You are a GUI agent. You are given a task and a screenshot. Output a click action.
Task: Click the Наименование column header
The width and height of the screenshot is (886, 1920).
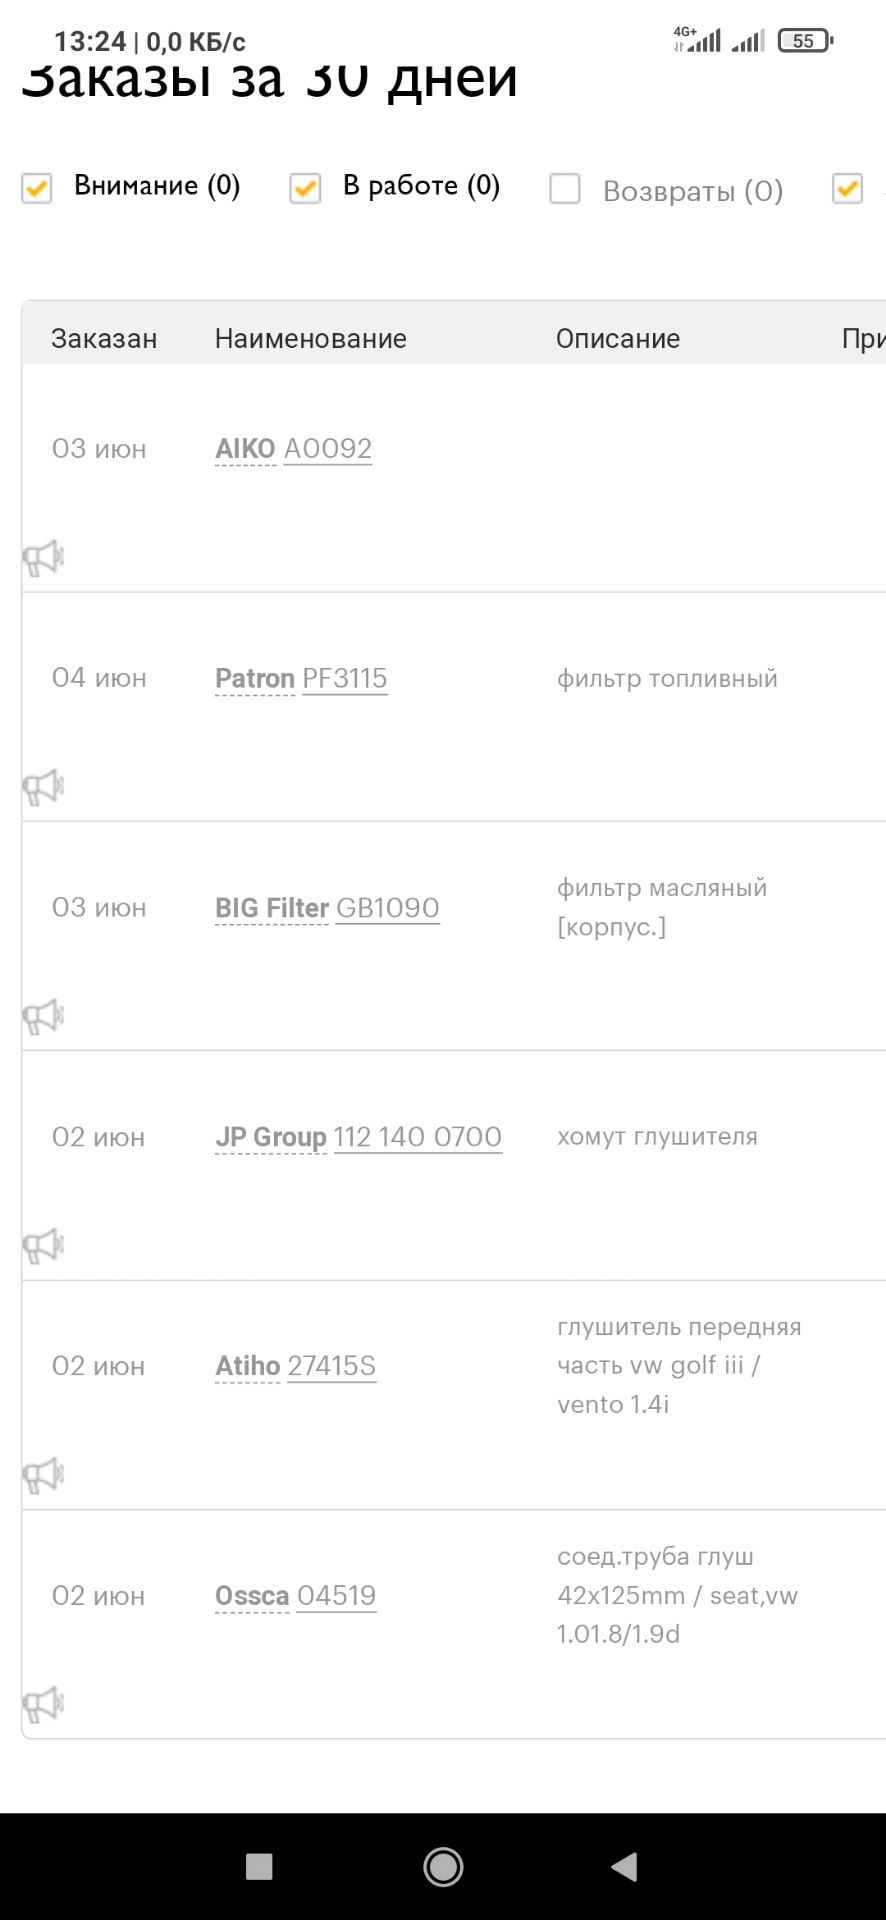(310, 339)
